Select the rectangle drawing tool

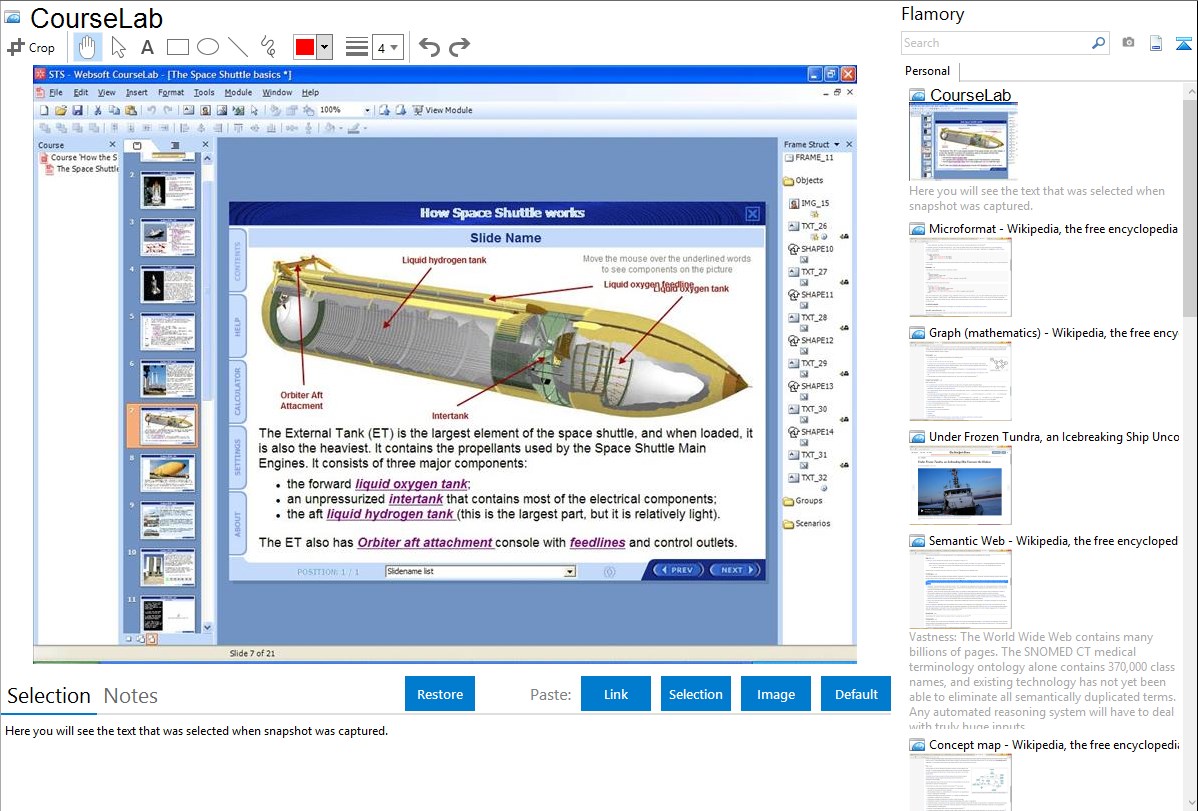(x=177, y=47)
